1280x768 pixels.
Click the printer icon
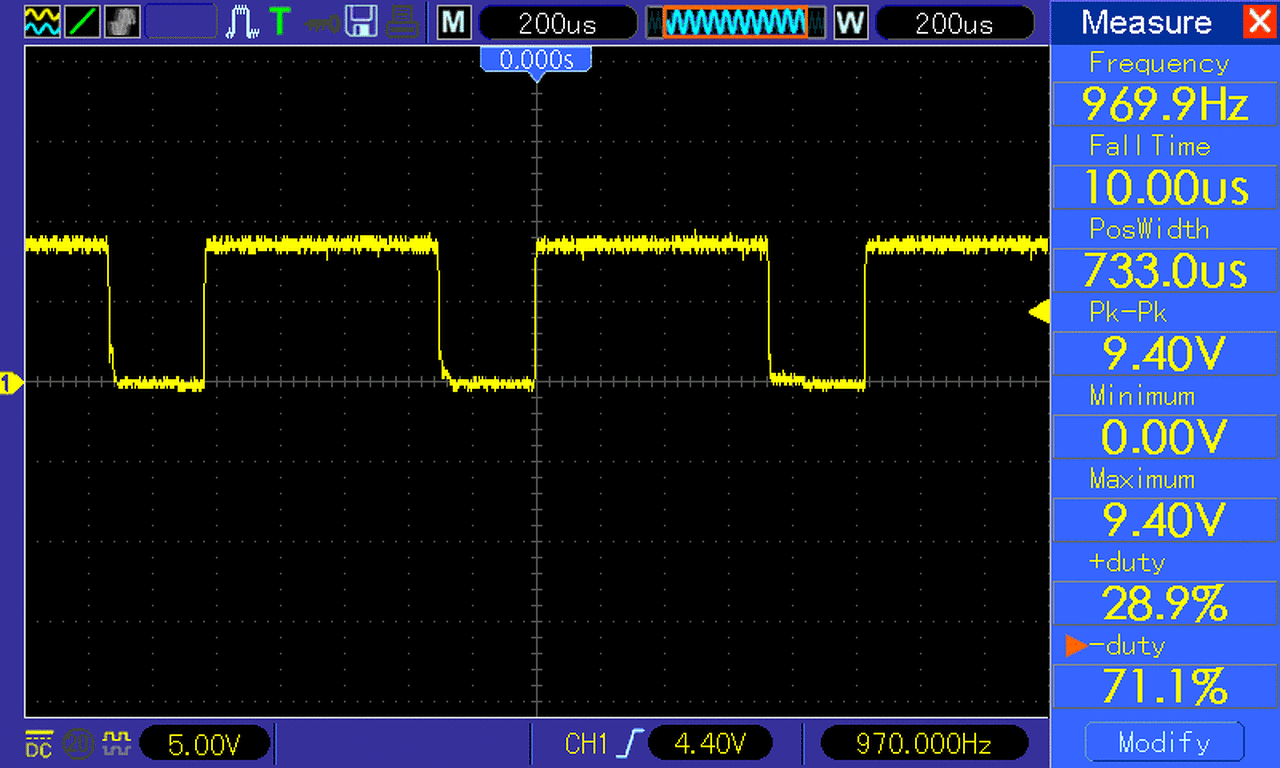[402, 21]
